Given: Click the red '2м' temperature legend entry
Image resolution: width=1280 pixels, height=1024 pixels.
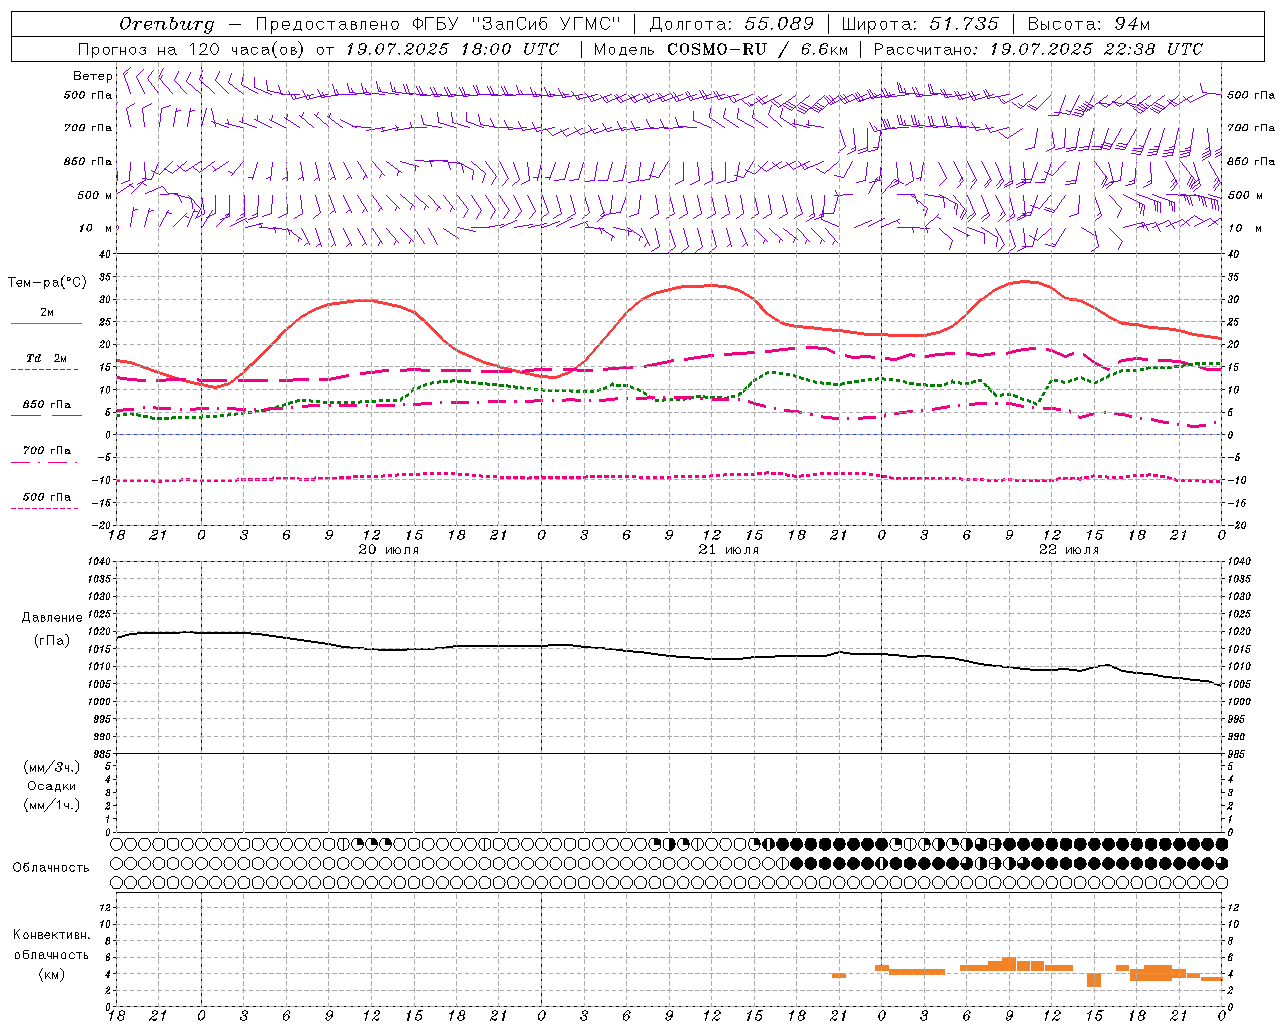Looking at the screenshot, I should click(x=47, y=313).
